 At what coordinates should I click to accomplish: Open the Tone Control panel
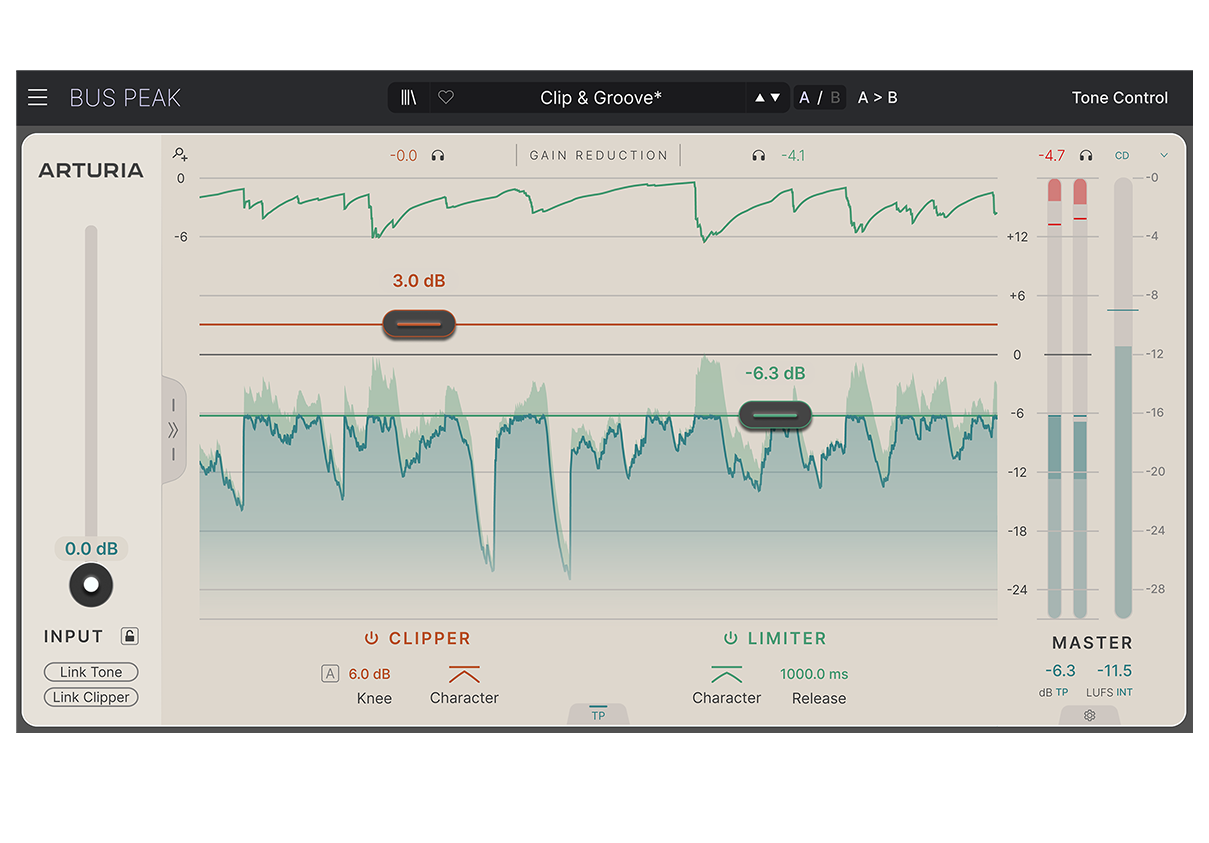1119,97
